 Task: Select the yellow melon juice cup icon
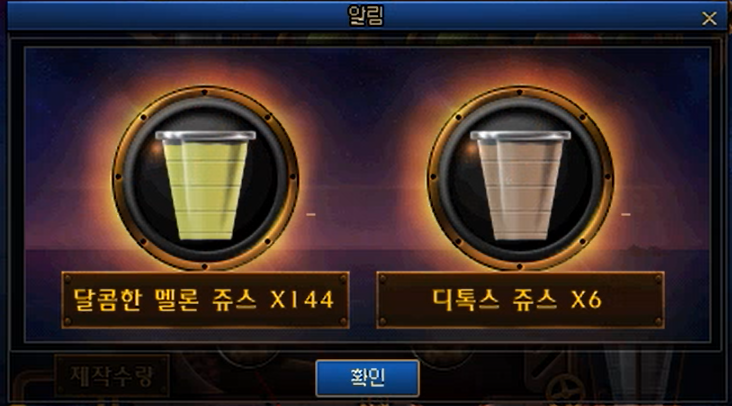coord(205,185)
